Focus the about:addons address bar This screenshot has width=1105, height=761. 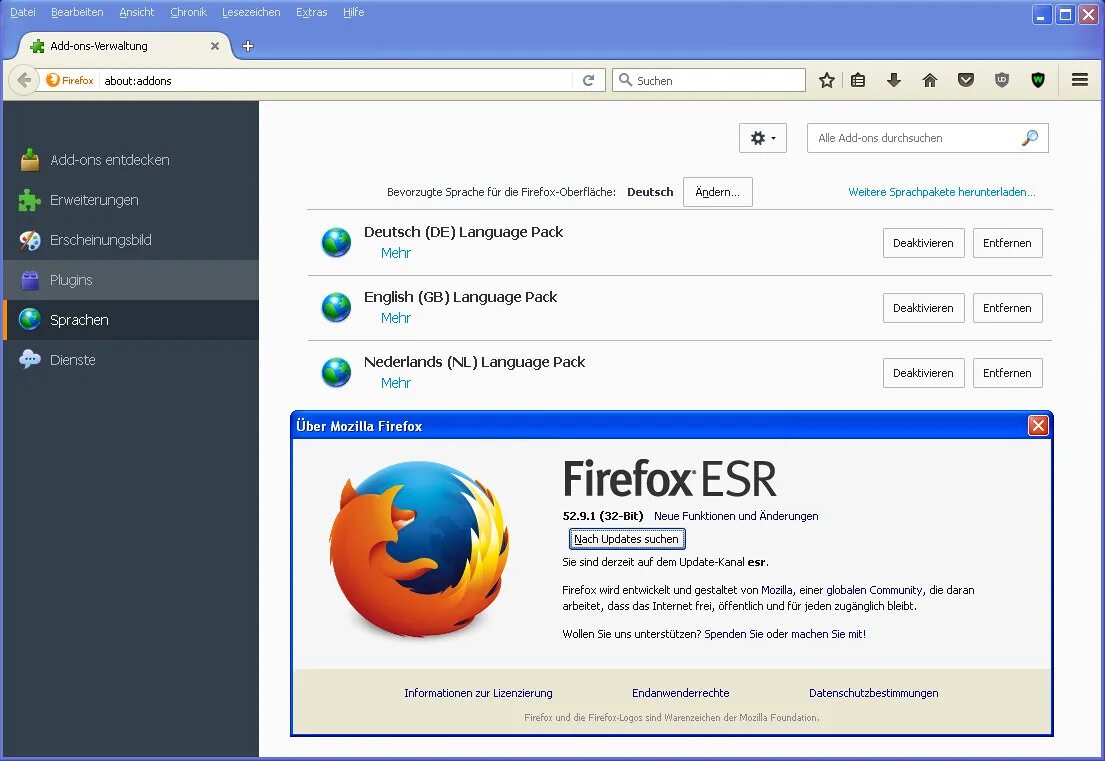point(337,80)
